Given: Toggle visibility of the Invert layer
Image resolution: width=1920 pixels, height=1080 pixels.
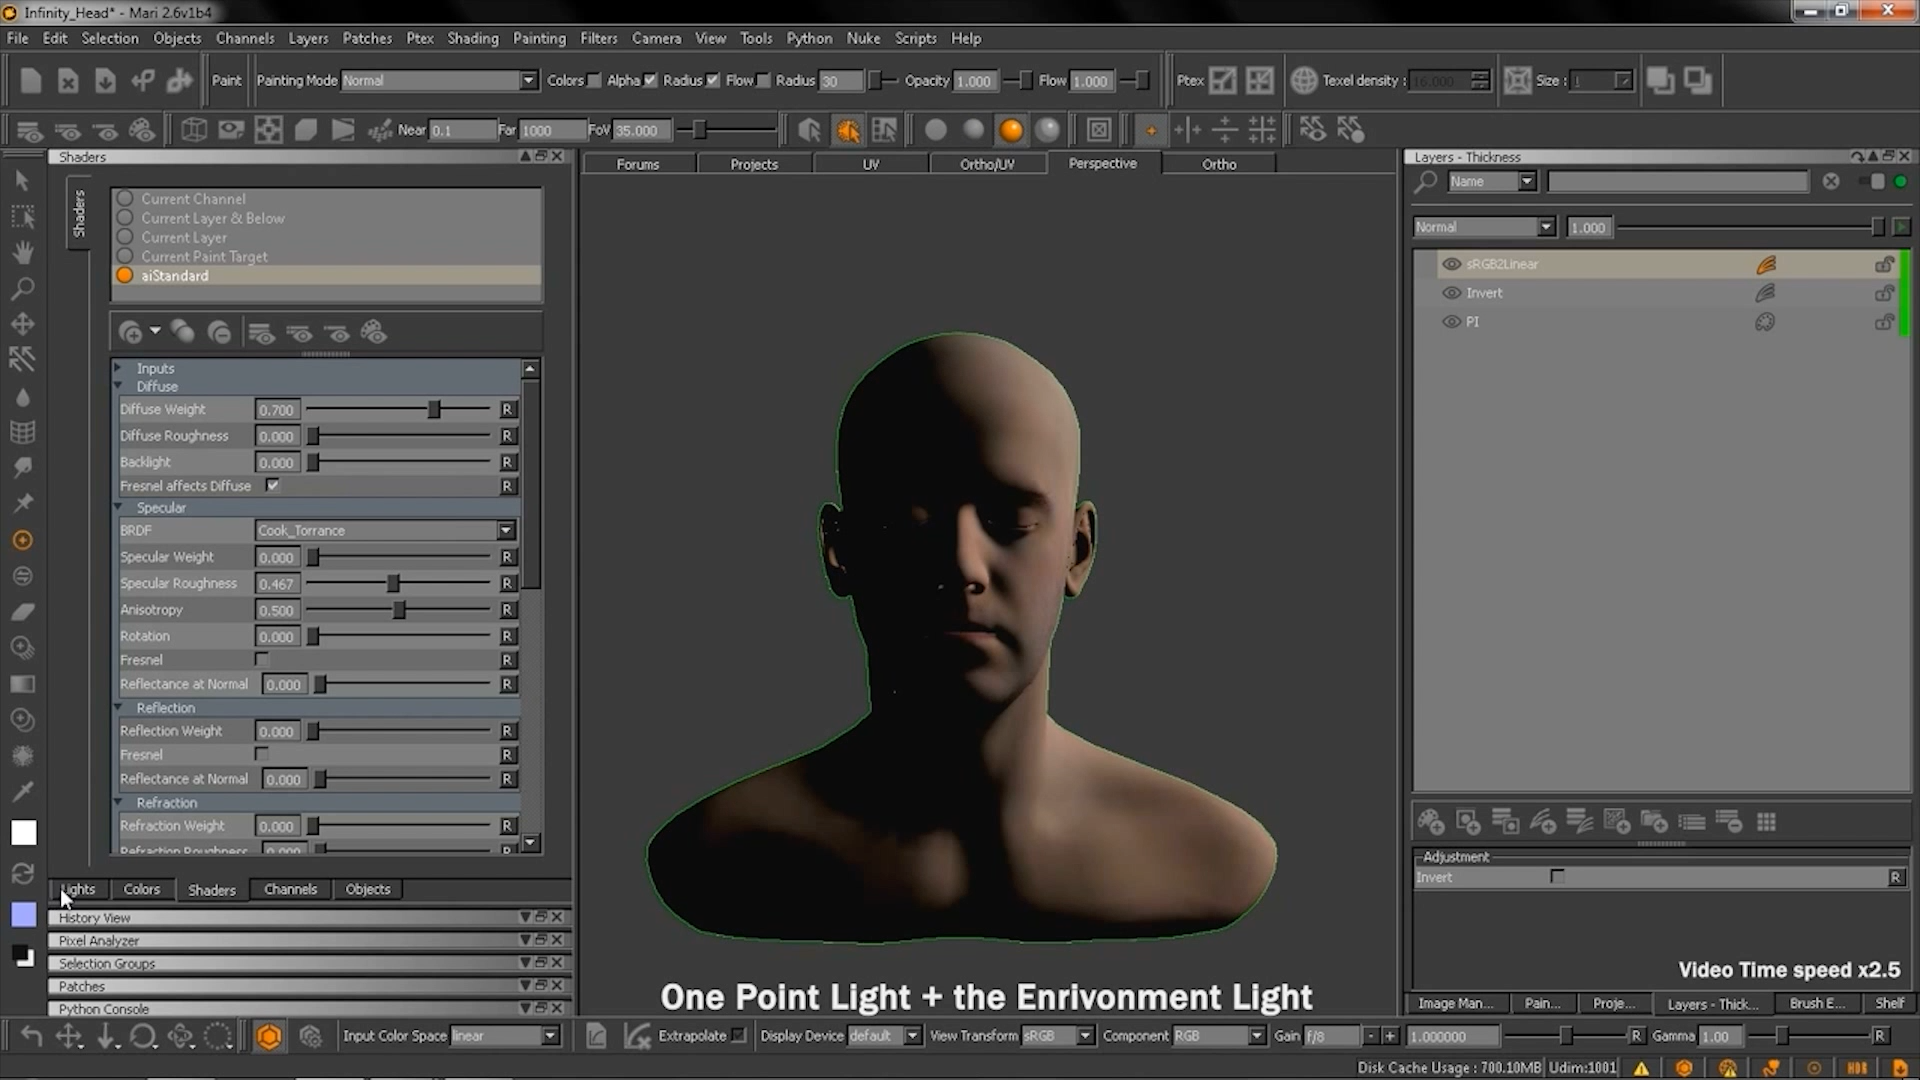Looking at the screenshot, I should [x=1451, y=292].
